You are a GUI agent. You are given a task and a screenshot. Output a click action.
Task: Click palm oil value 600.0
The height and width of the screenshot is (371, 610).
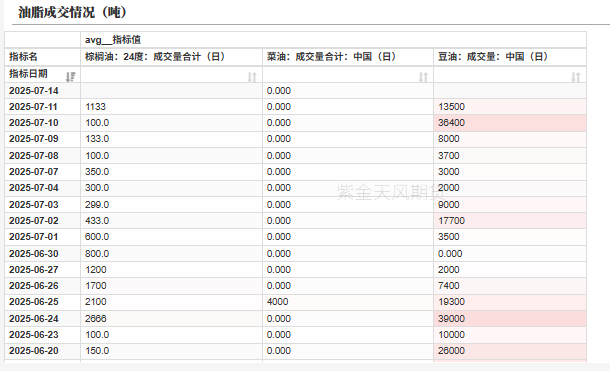click(97, 237)
